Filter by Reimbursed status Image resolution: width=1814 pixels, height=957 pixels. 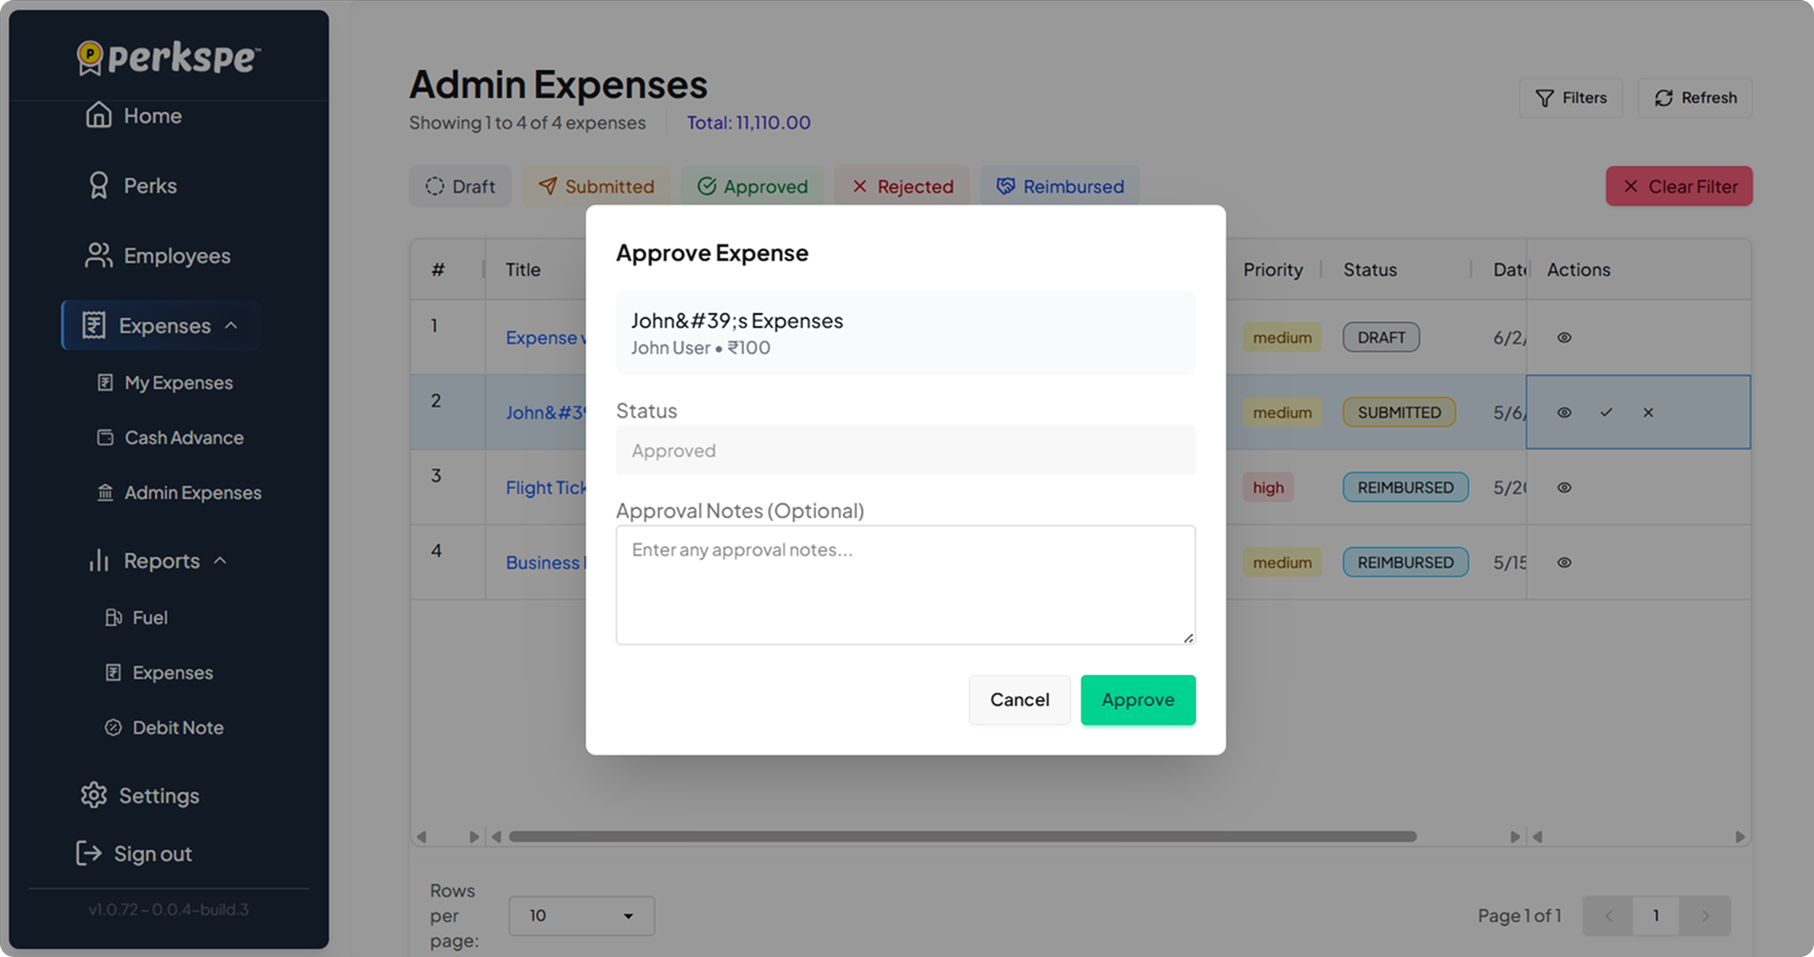1060,187
